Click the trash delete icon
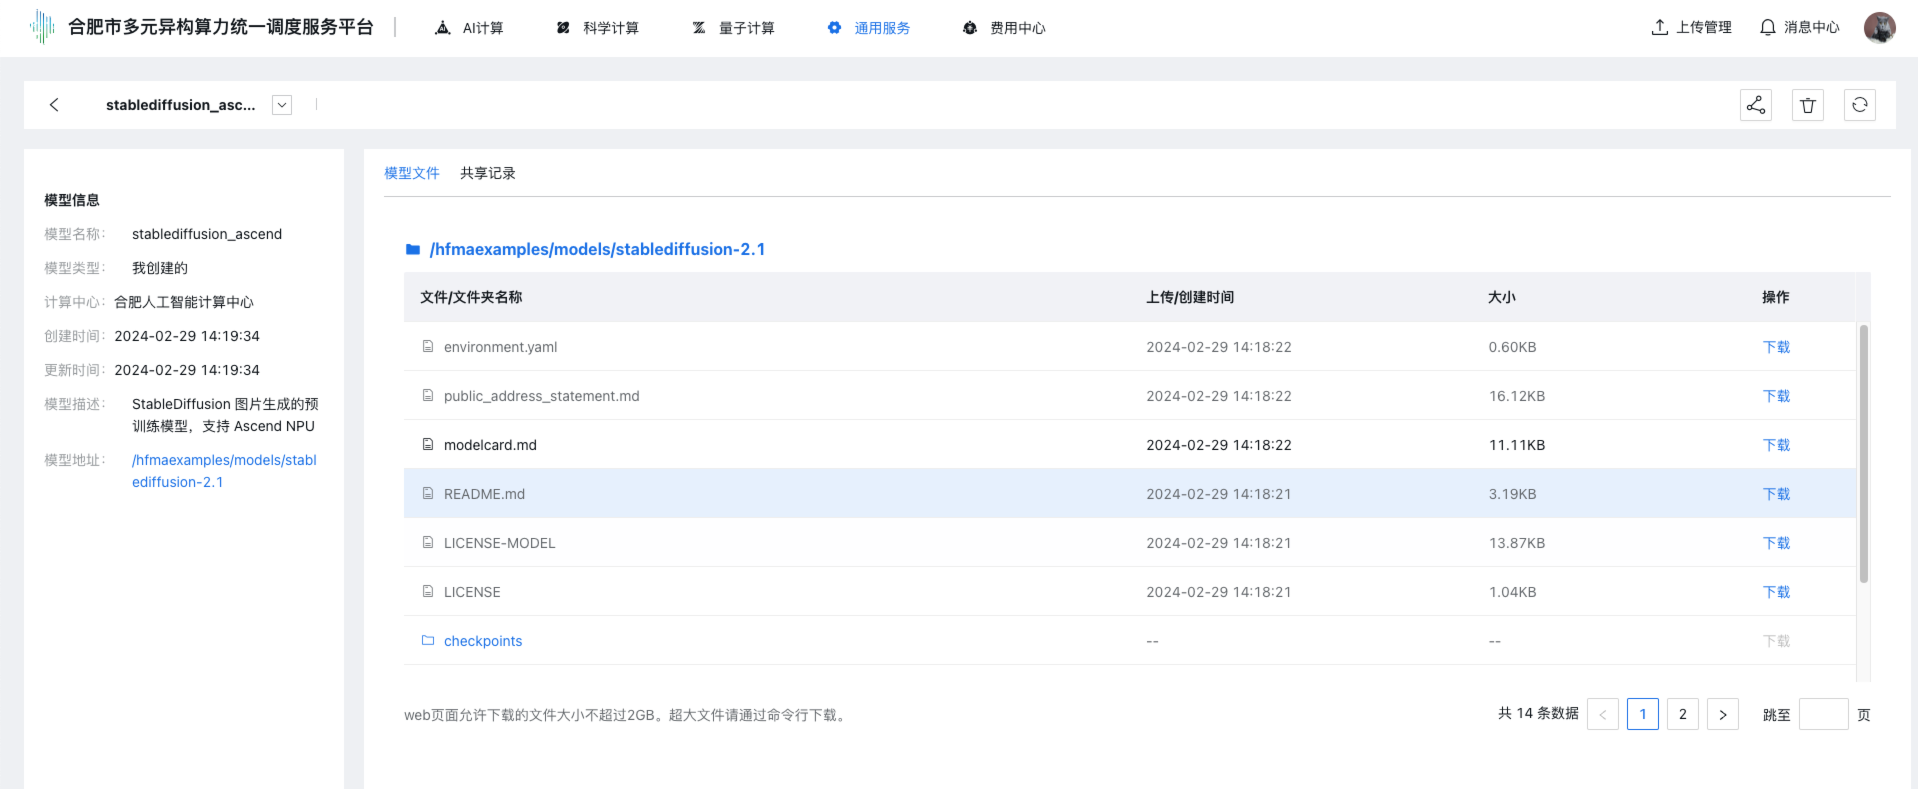The image size is (1918, 789). (1807, 105)
